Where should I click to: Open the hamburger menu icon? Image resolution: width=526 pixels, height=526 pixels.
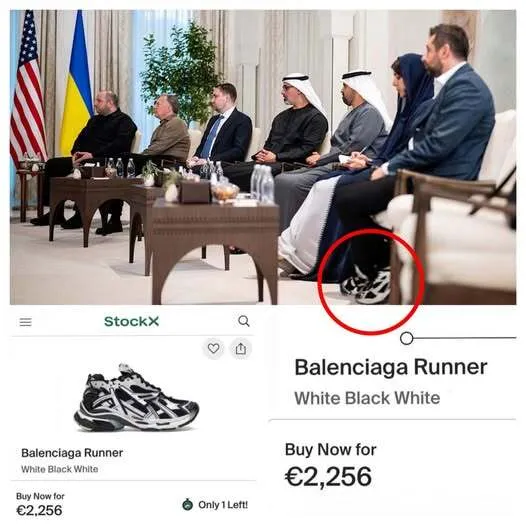click(x=25, y=322)
